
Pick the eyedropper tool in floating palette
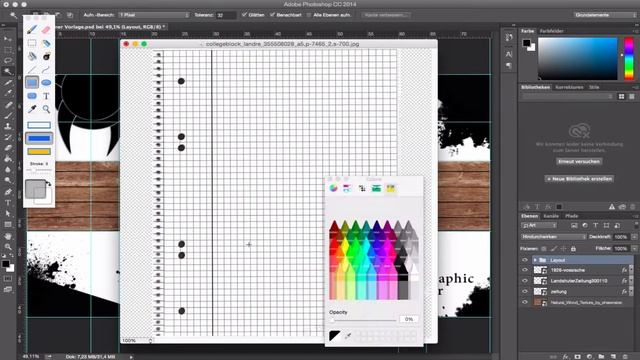click(x=32, y=109)
